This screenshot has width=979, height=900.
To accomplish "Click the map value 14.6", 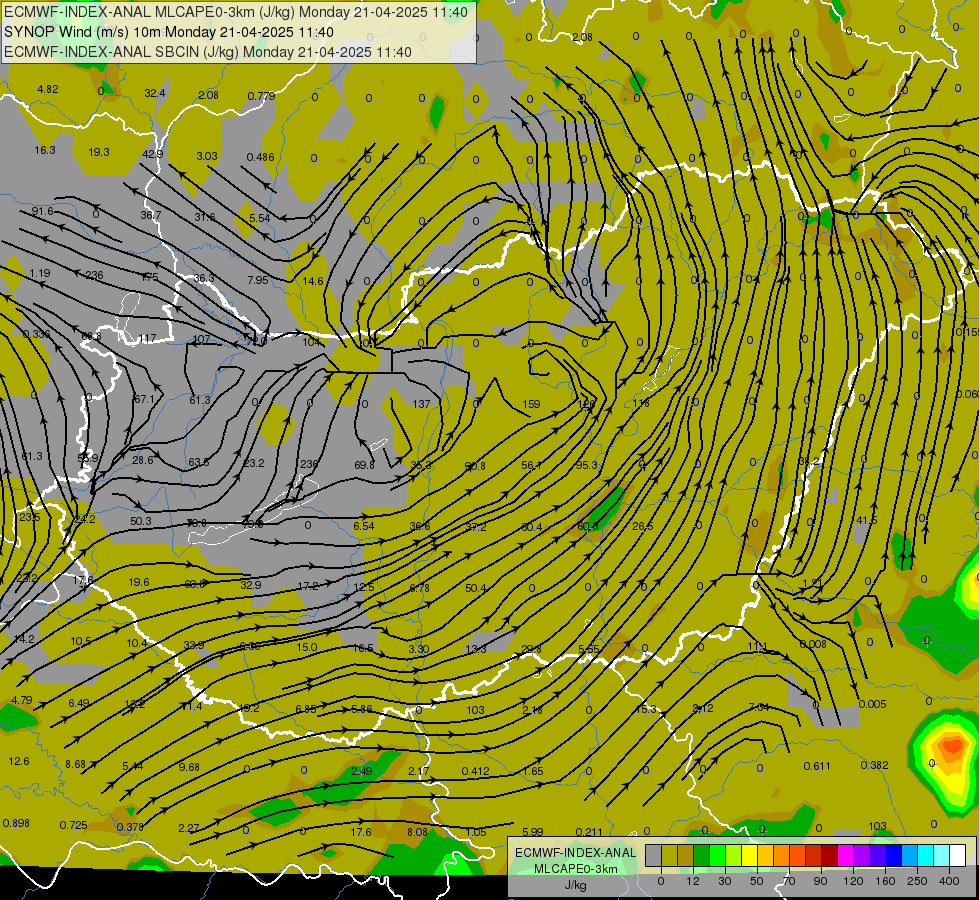I will pos(313,281).
